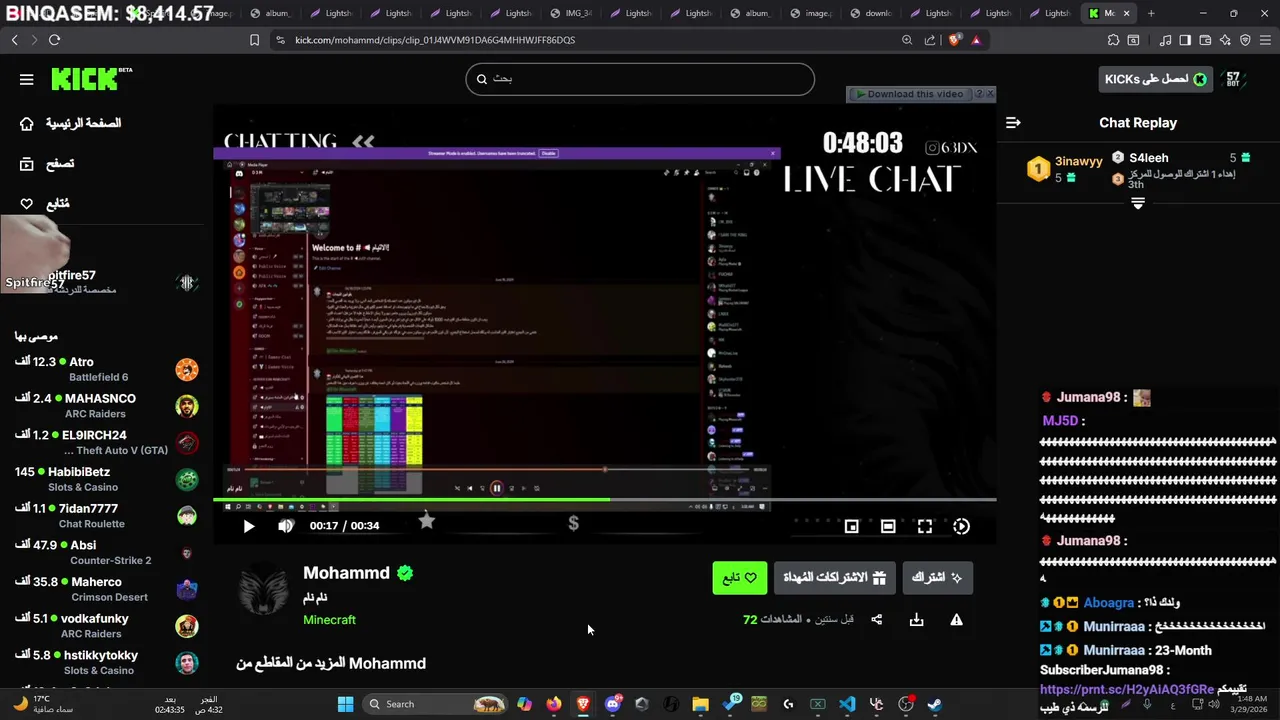The width and height of the screenshot is (1280, 720).
Task: Open Maherco Crimson Desert channel
Action: click(x=106, y=589)
